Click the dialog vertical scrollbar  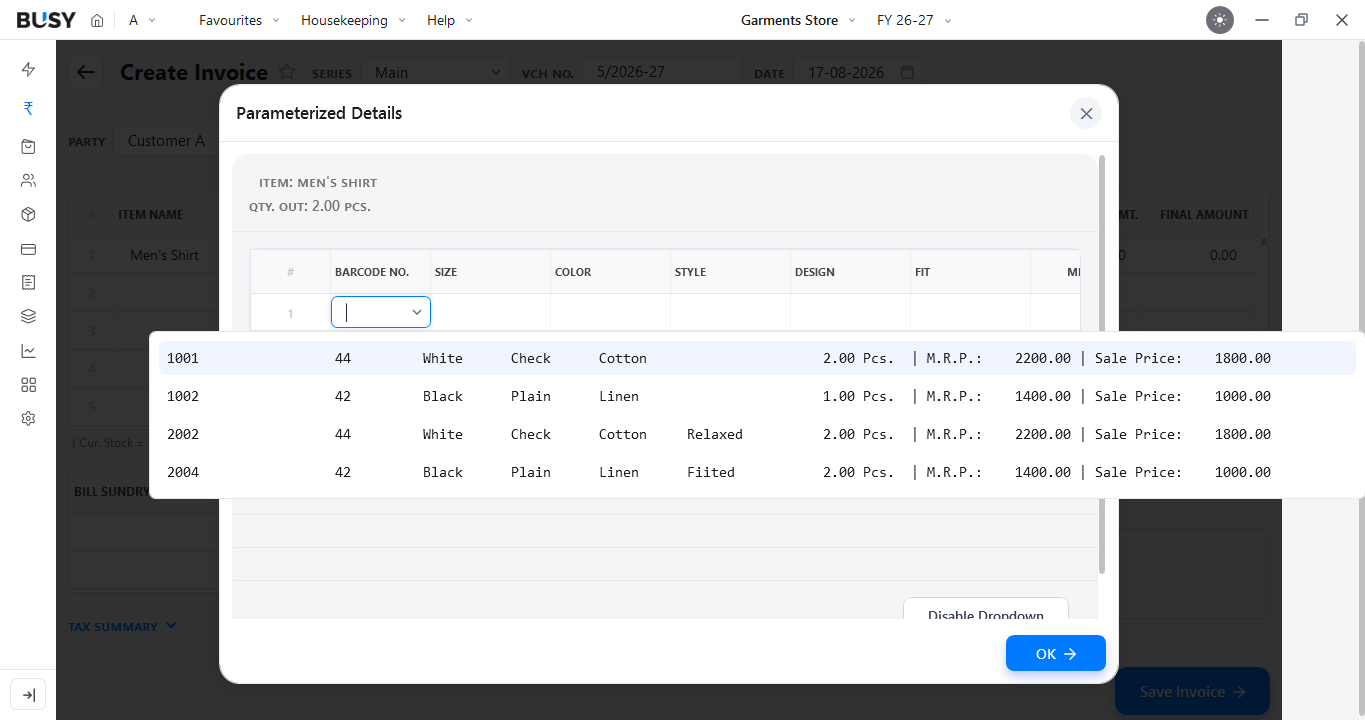pyautogui.click(x=1102, y=365)
